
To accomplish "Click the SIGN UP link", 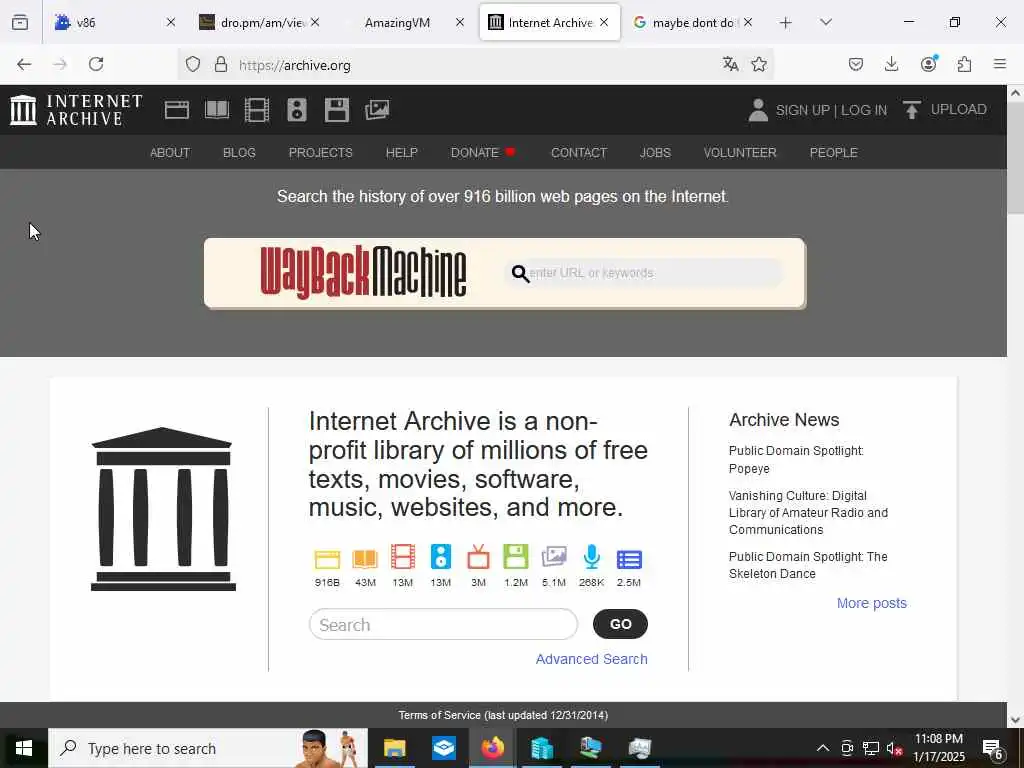I will 803,110.
